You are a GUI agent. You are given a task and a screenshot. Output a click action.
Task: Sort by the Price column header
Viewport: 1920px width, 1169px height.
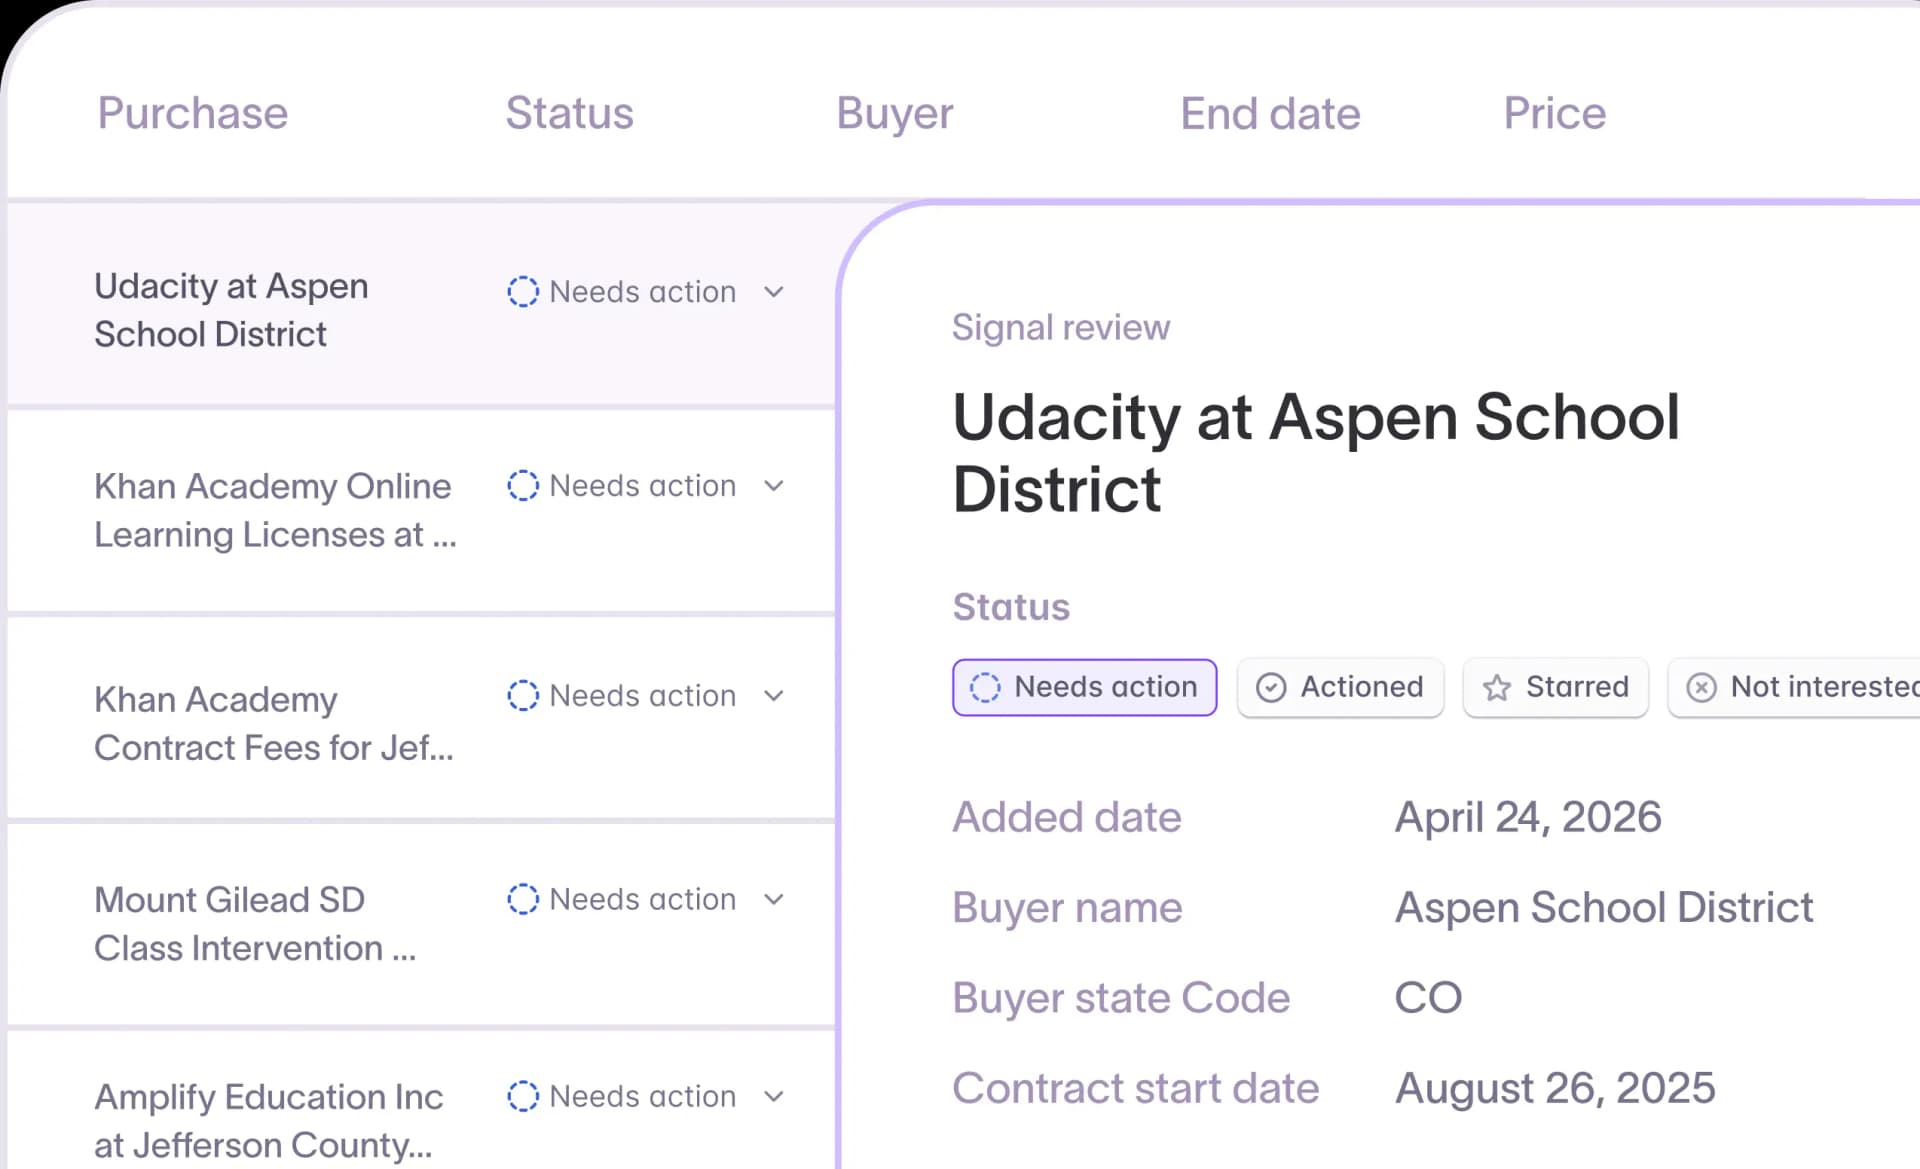pyautogui.click(x=1554, y=113)
